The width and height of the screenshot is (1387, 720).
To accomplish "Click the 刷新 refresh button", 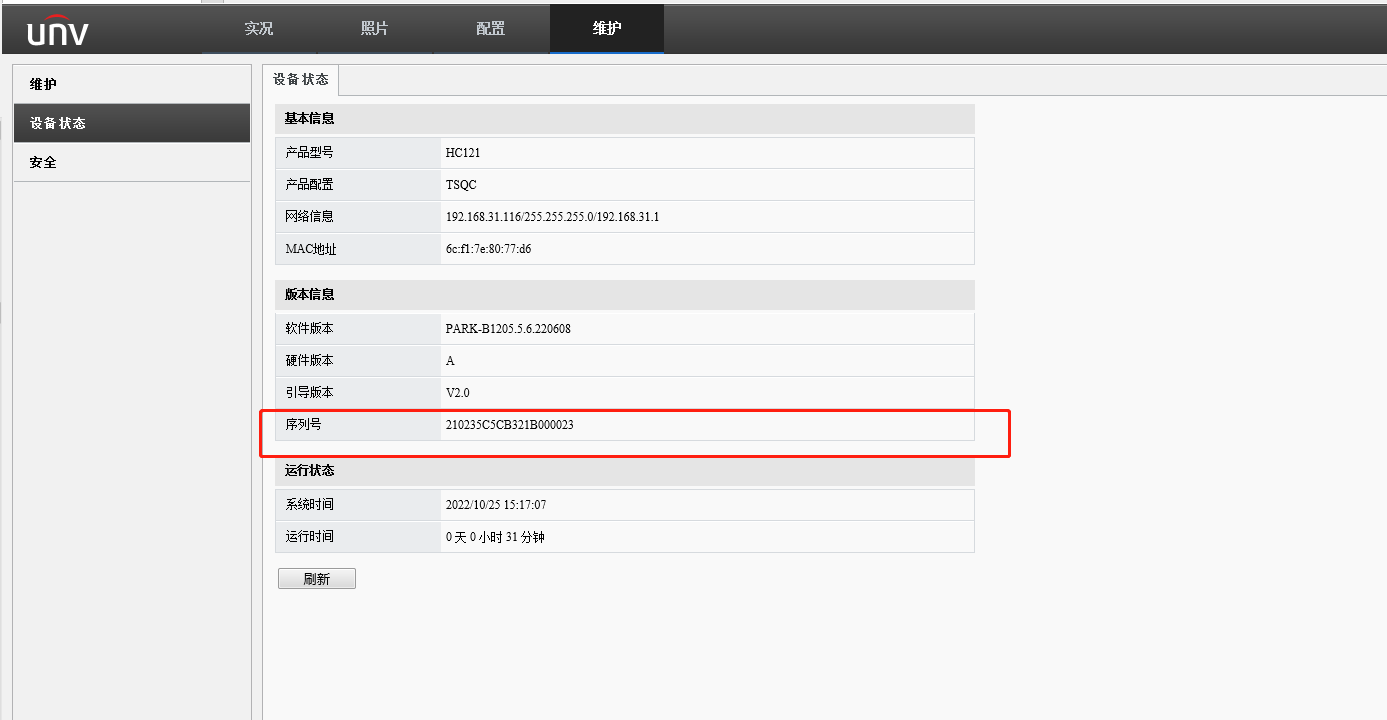I will coord(317,579).
